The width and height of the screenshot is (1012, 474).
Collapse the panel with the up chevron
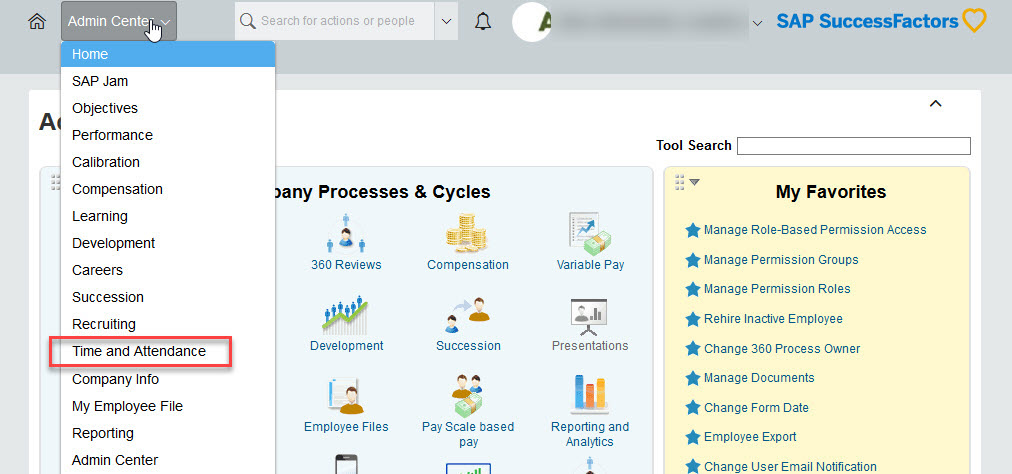(x=935, y=103)
